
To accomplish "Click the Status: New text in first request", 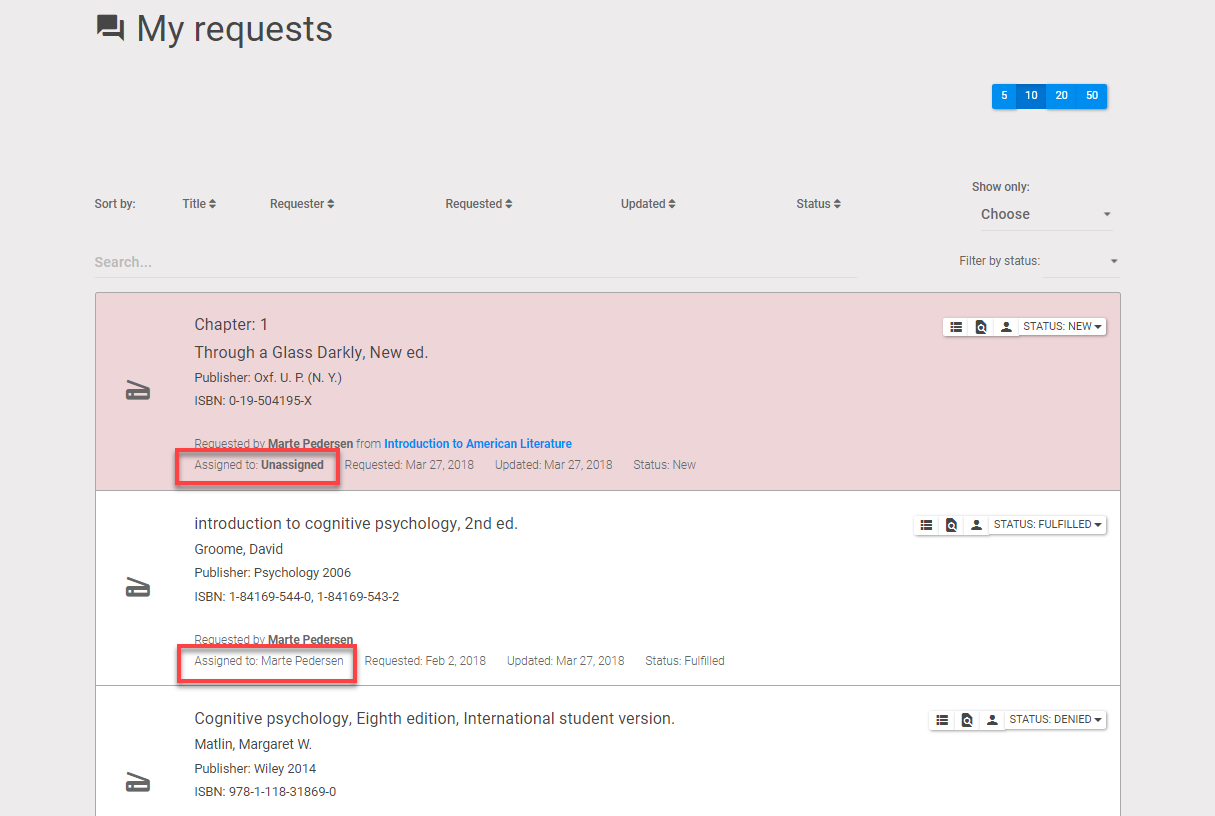I will point(665,465).
